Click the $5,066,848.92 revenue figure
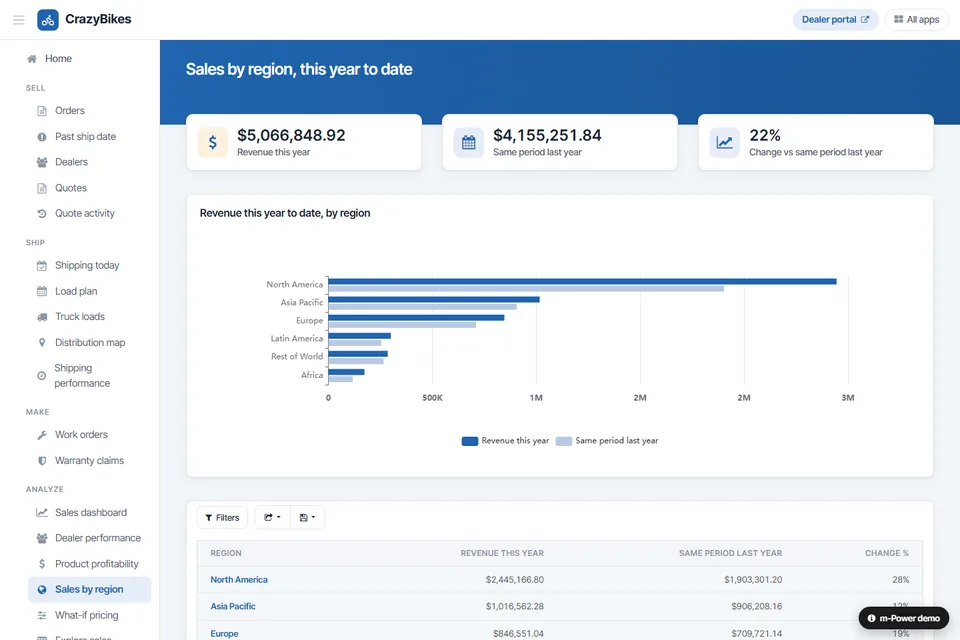This screenshot has width=960, height=640. (x=291, y=135)
